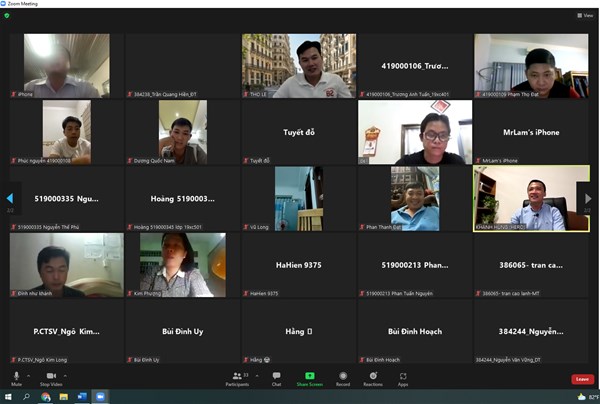Image resolution: width=600 pixels, height=404 pixels.
Task: Select the Kim Phương video tile
Action: [183, 264]
